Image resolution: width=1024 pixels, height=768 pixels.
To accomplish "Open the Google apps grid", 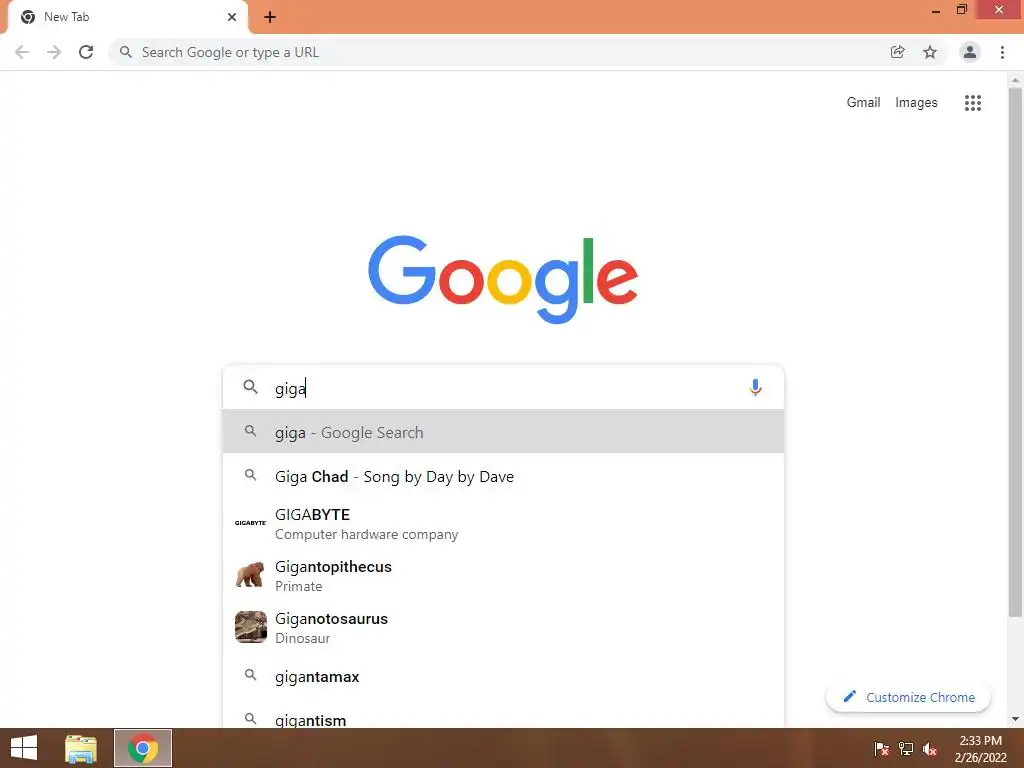I will [973, 103].
